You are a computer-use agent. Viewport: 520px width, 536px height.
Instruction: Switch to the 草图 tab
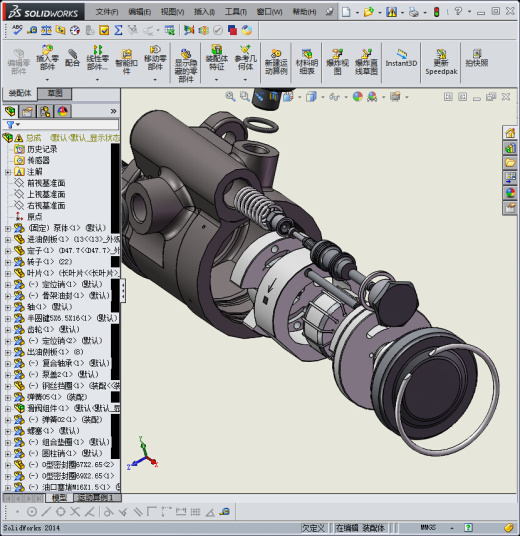coord(55,93)
